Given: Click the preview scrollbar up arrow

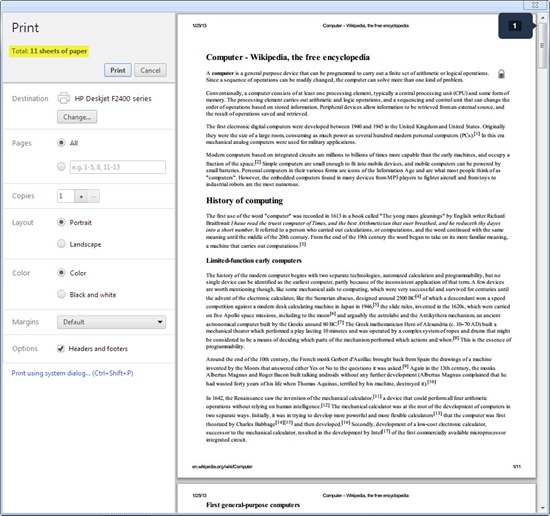Looking at the screenshot, I should [x=543, y=17].
